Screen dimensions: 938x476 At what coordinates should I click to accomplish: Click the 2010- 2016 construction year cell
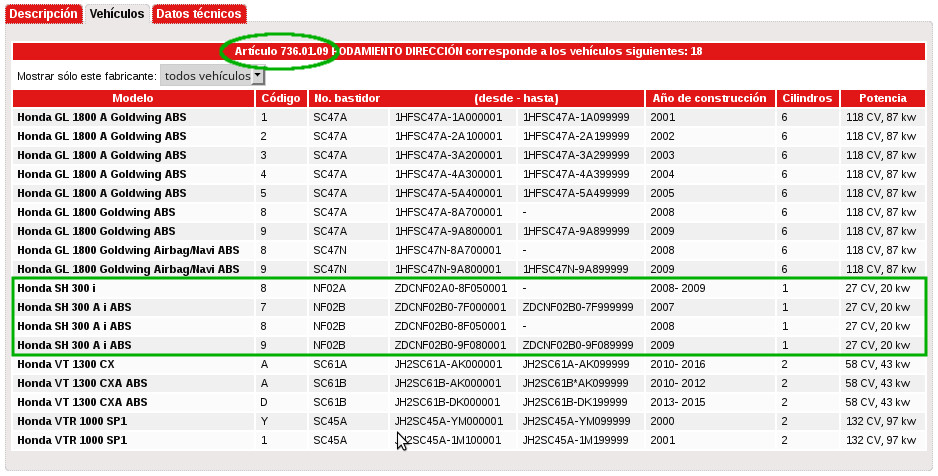tap(677, 364)
